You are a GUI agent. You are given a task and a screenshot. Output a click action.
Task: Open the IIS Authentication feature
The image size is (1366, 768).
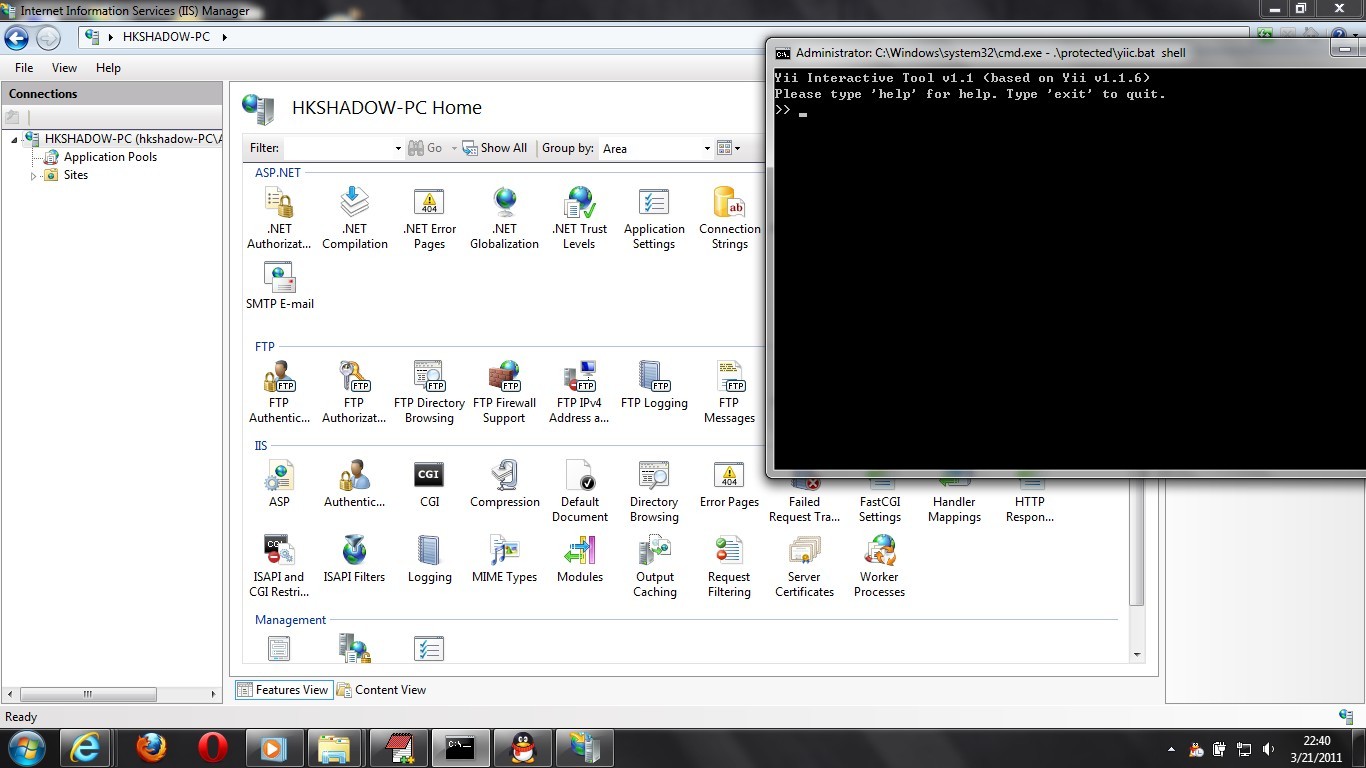[x=354, y=484]
